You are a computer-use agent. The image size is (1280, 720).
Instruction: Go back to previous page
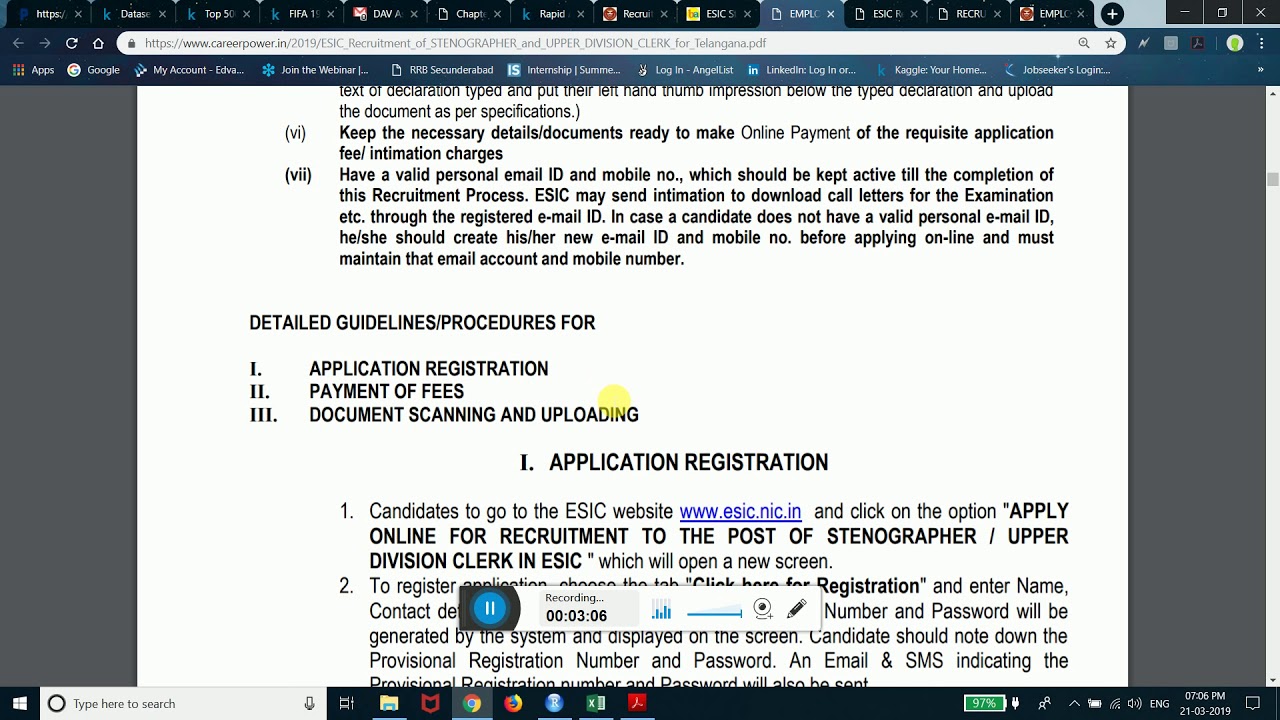pyautogui.click(x=18, y=43)
